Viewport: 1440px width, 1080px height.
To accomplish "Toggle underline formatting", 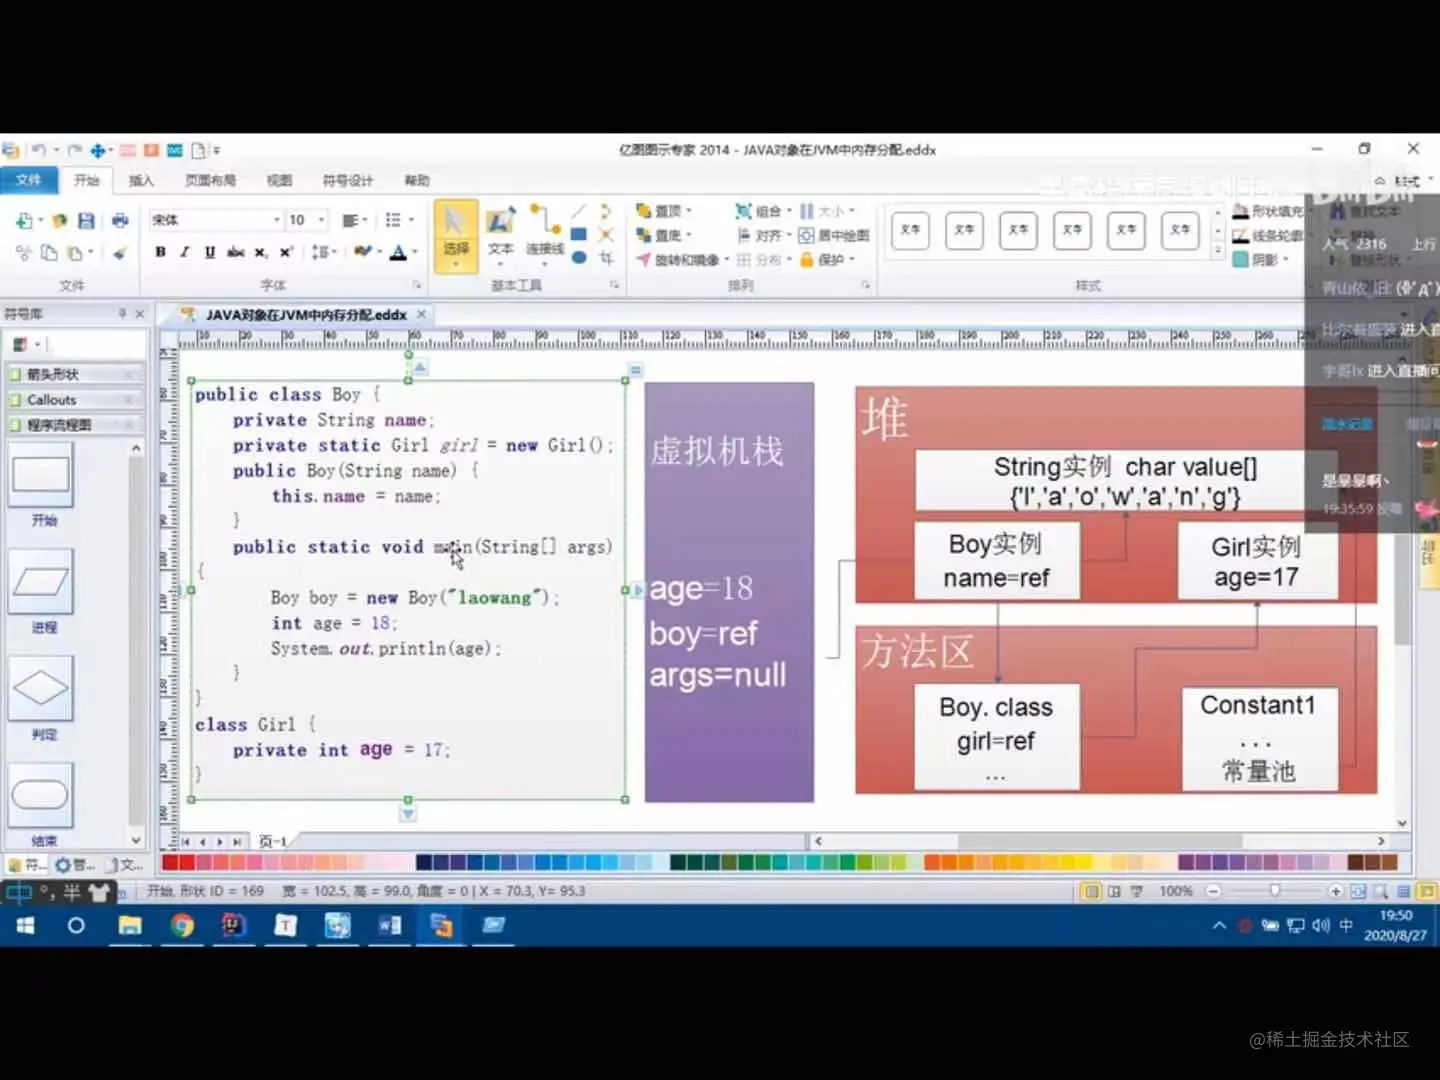I will [x=210, y=252].
